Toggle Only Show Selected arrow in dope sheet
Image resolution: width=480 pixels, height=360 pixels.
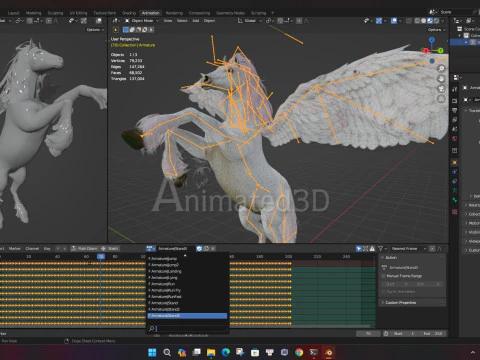point(359,249)
